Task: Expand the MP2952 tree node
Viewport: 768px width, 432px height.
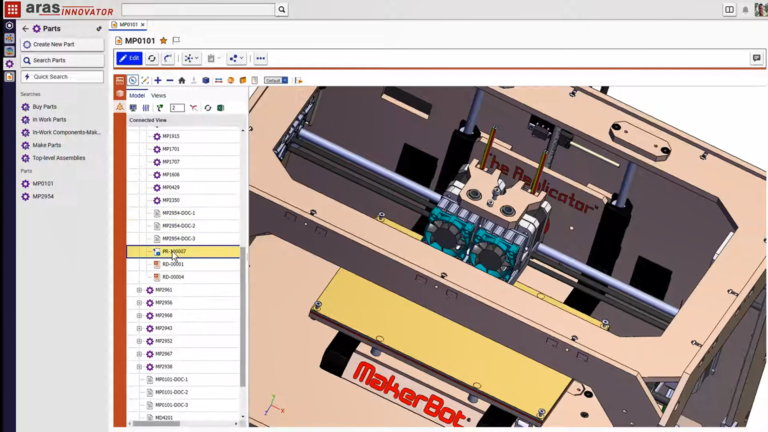Action: [140, 341]
